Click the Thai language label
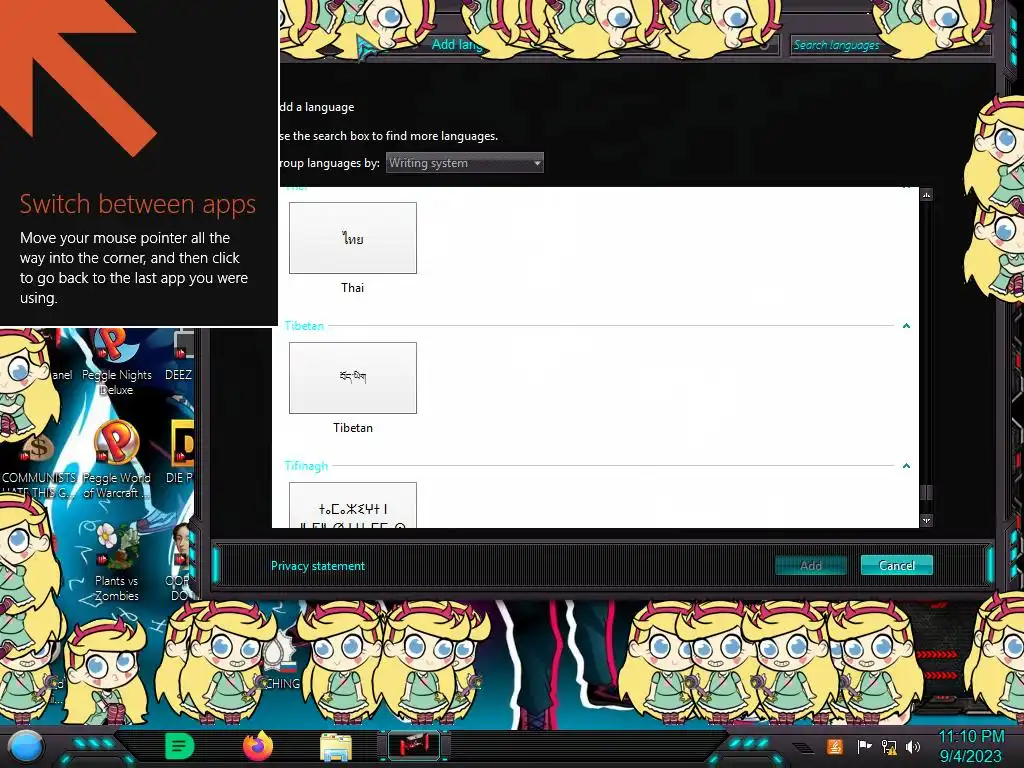1024x768 pixels. (352, 287)
